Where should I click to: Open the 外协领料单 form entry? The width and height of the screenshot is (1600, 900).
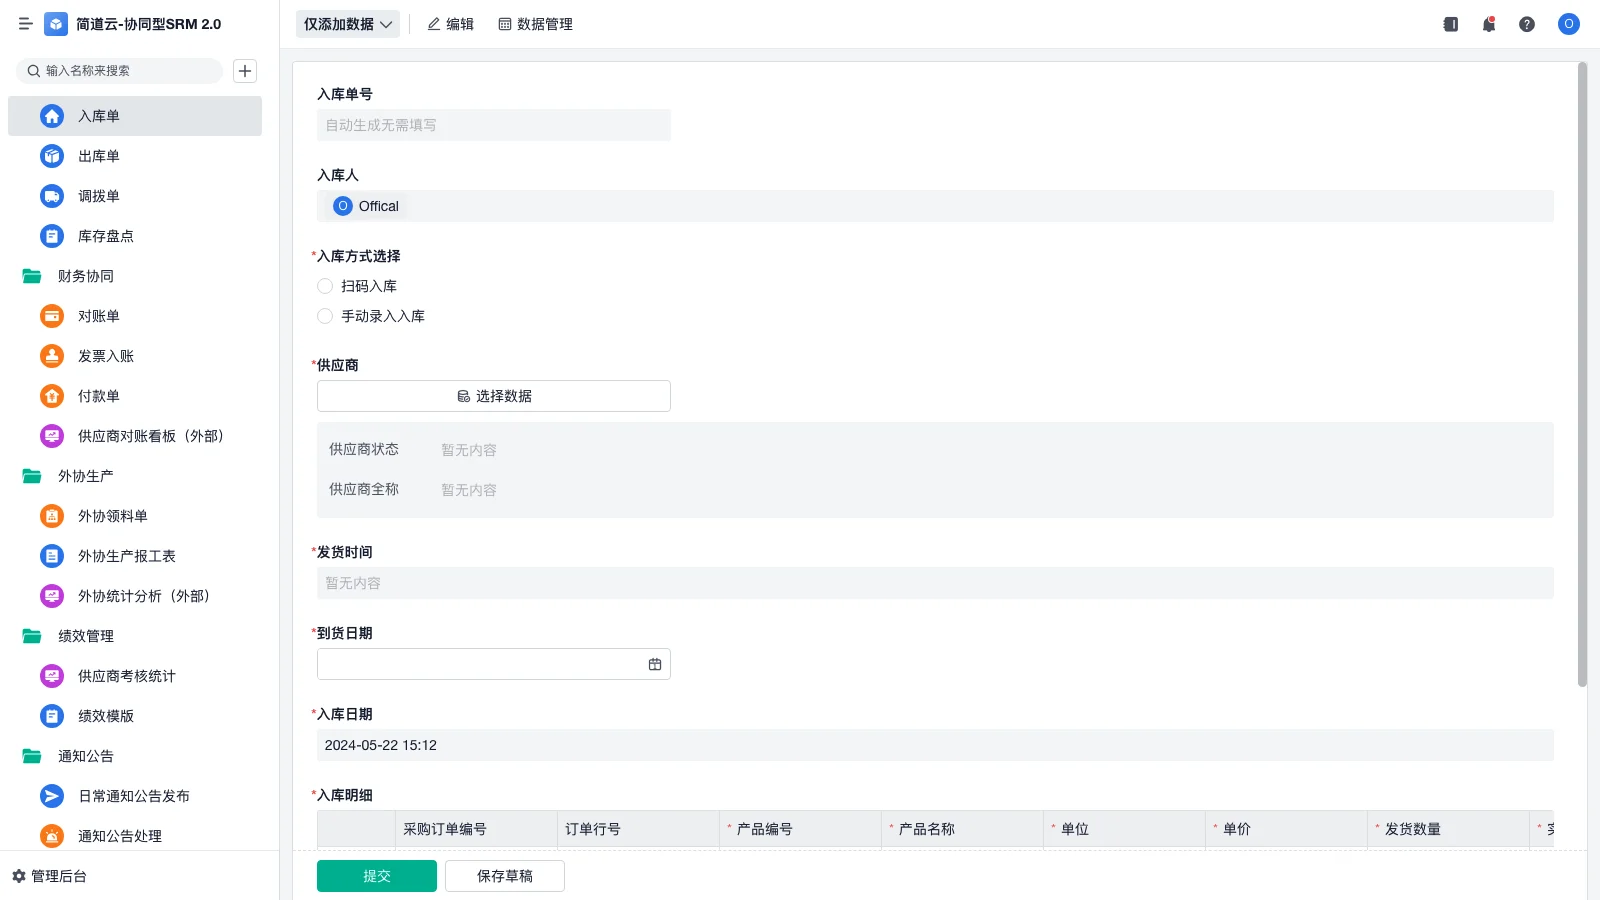click(135, 516)
